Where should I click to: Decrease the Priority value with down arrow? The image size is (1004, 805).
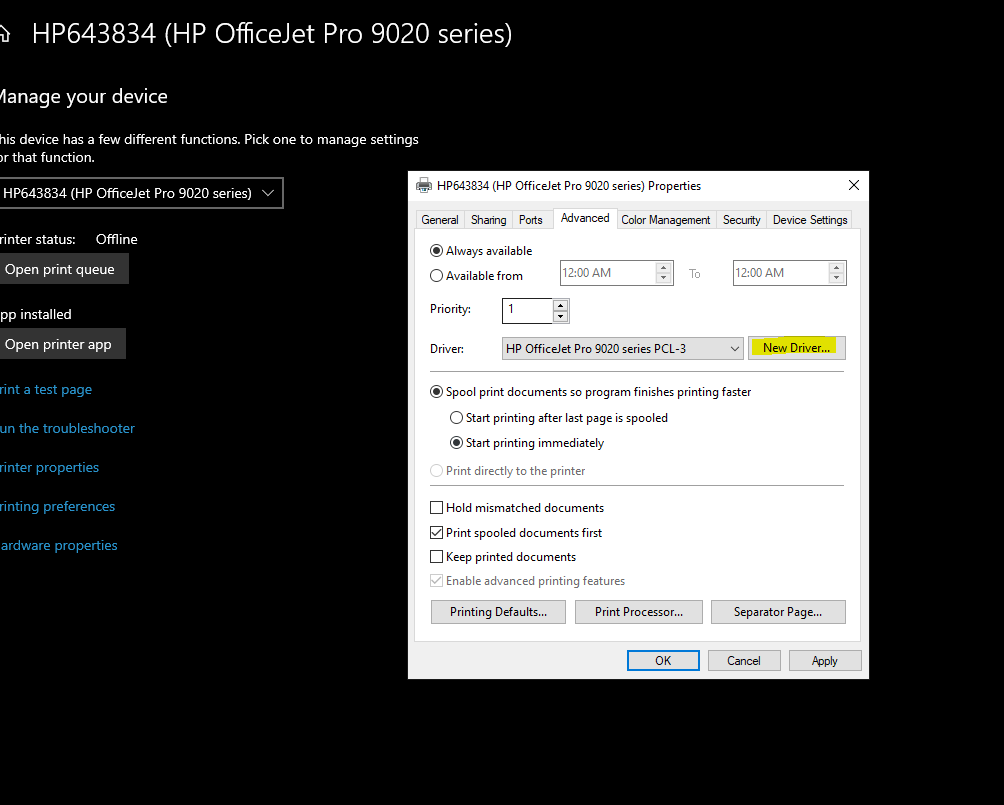tap(561, 317)
